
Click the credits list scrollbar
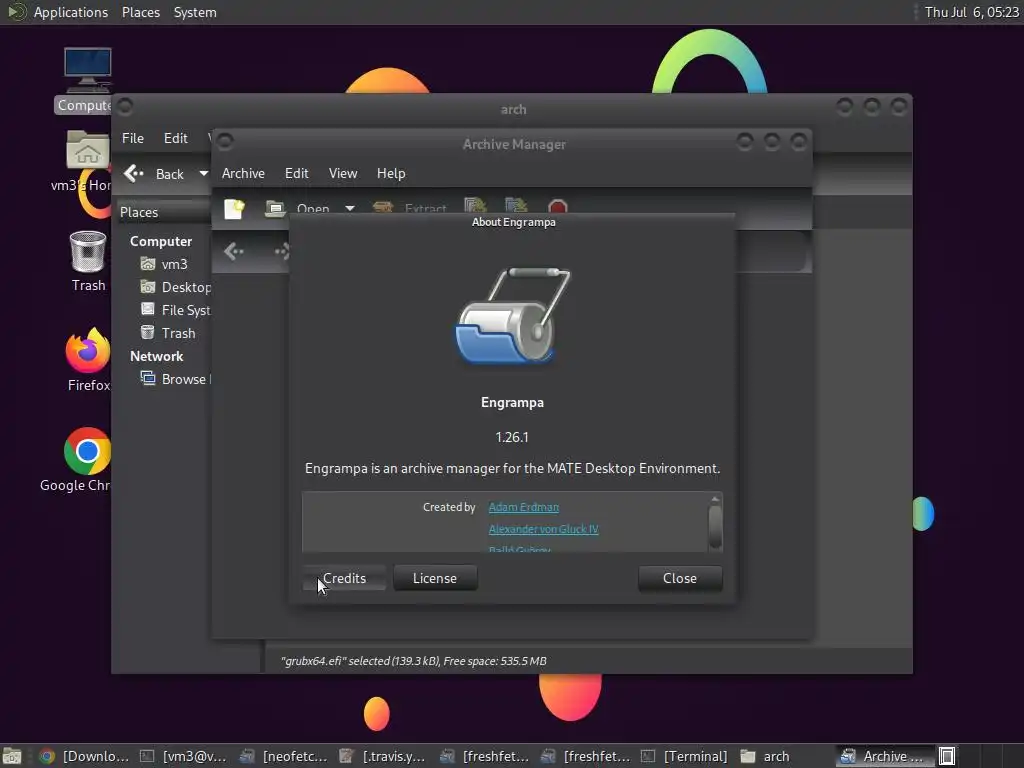pos(715,528)
